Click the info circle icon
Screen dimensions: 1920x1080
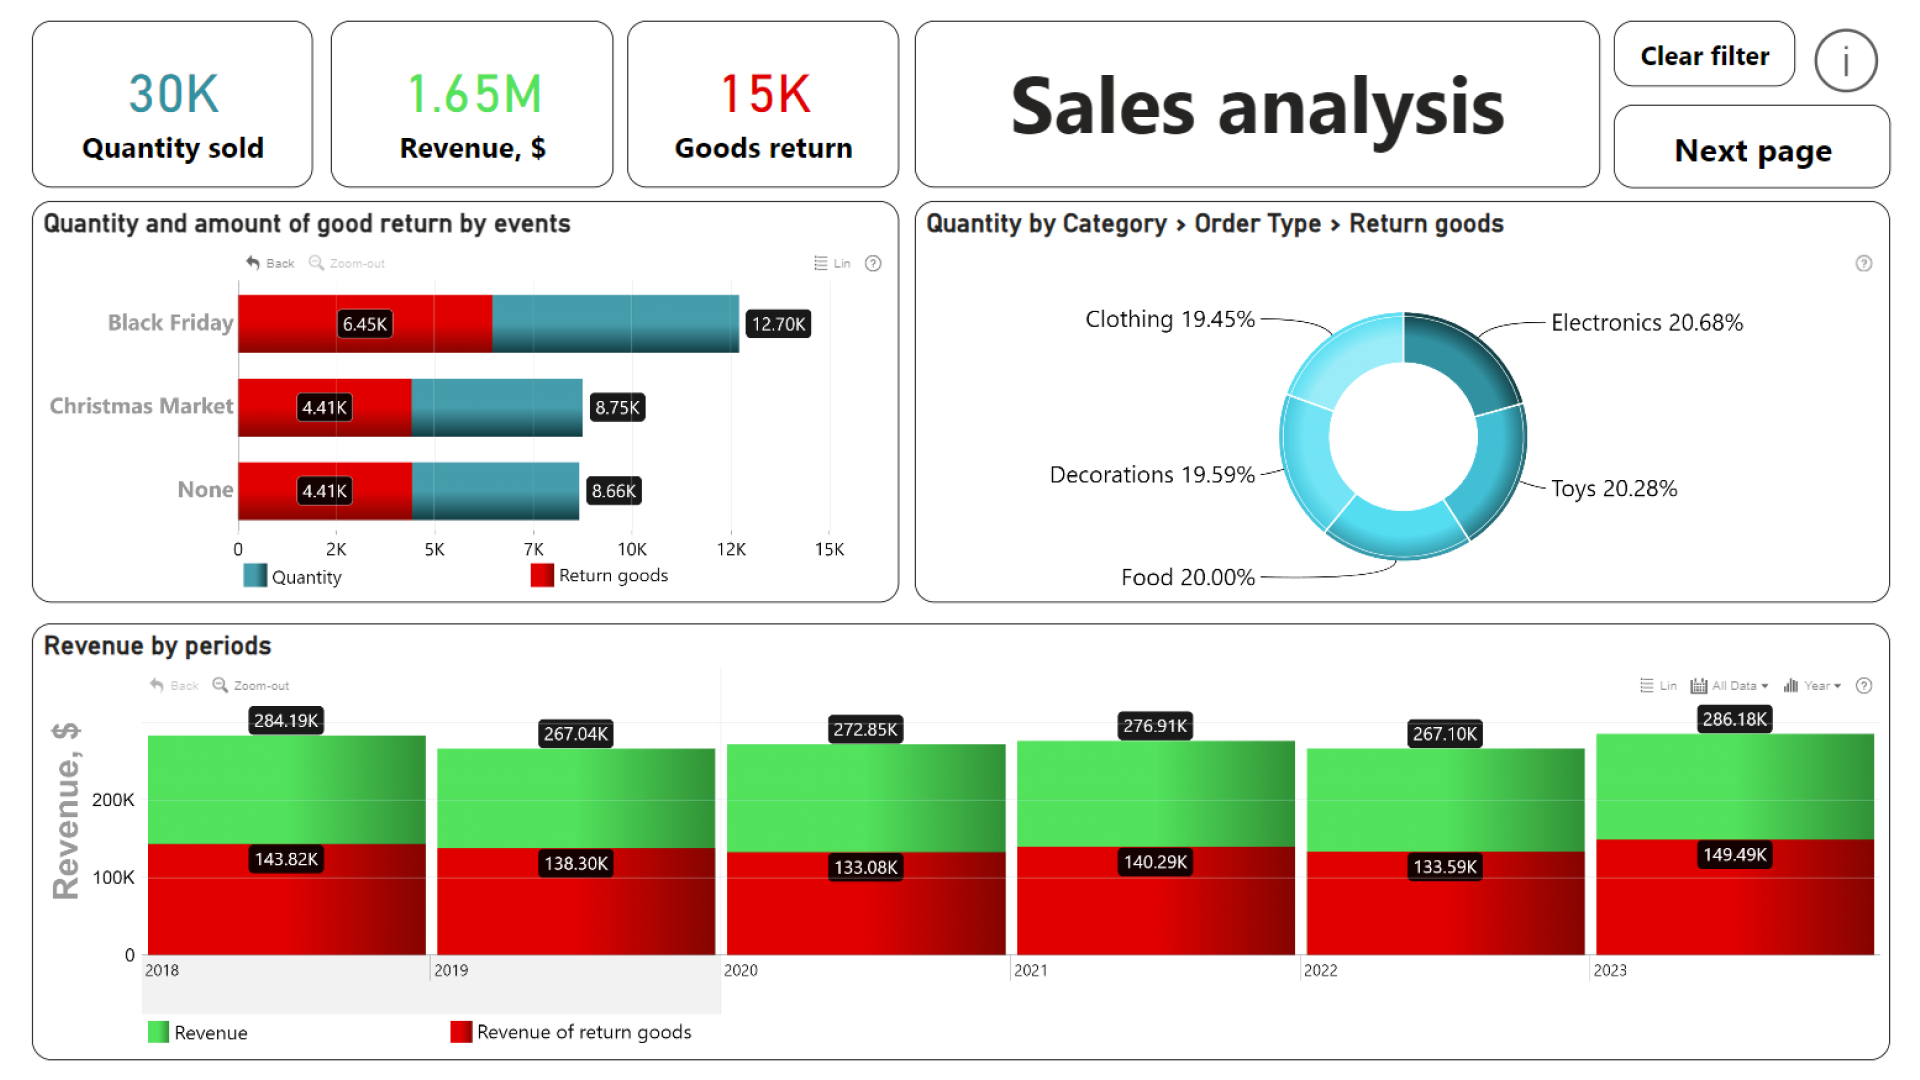(1845, 61)
